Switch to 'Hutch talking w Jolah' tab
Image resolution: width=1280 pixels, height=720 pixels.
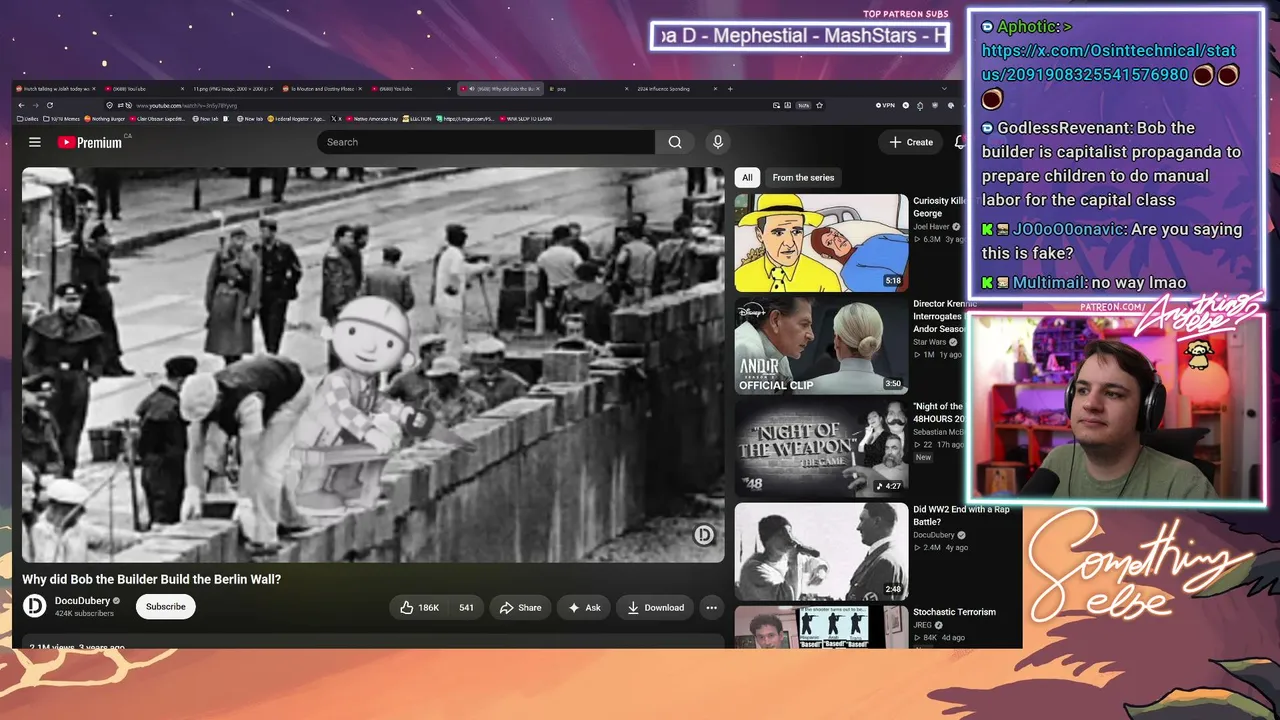pos(54,89)
